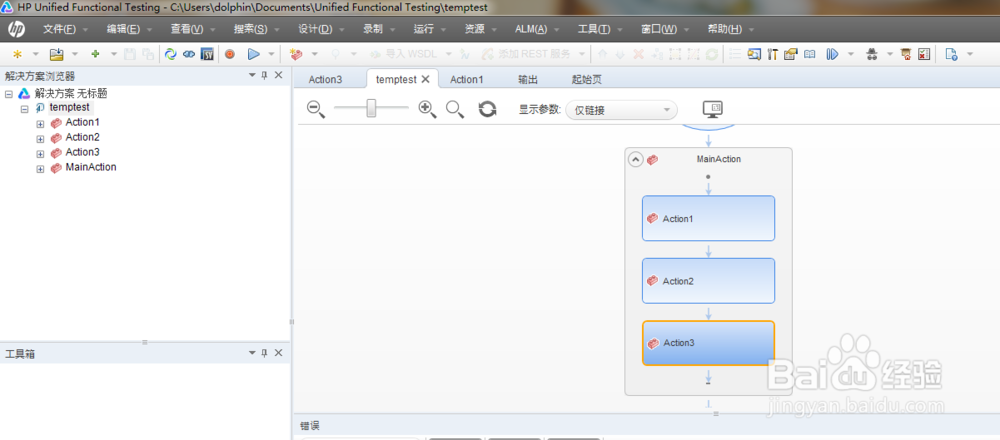The image size is (1000, 440).
Task: Select the Action2 block on canvas
Action: point(708,281)
